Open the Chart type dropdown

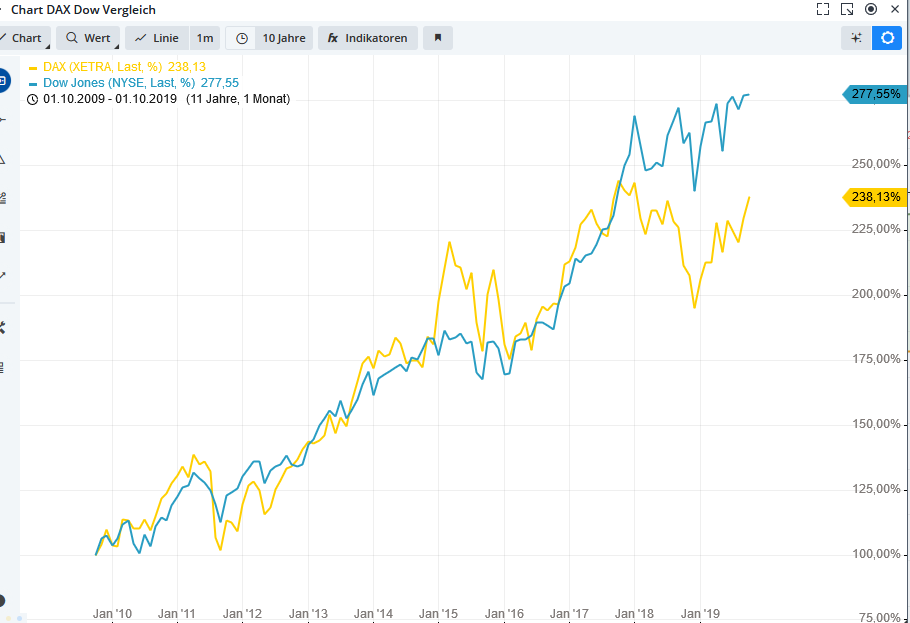click(24, 37)
